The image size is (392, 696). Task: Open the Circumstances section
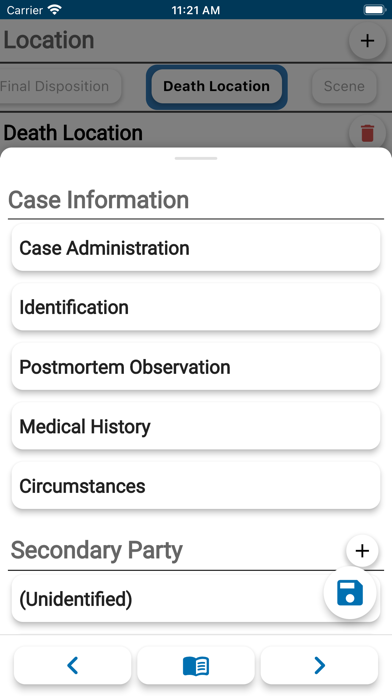pos(196,486)
